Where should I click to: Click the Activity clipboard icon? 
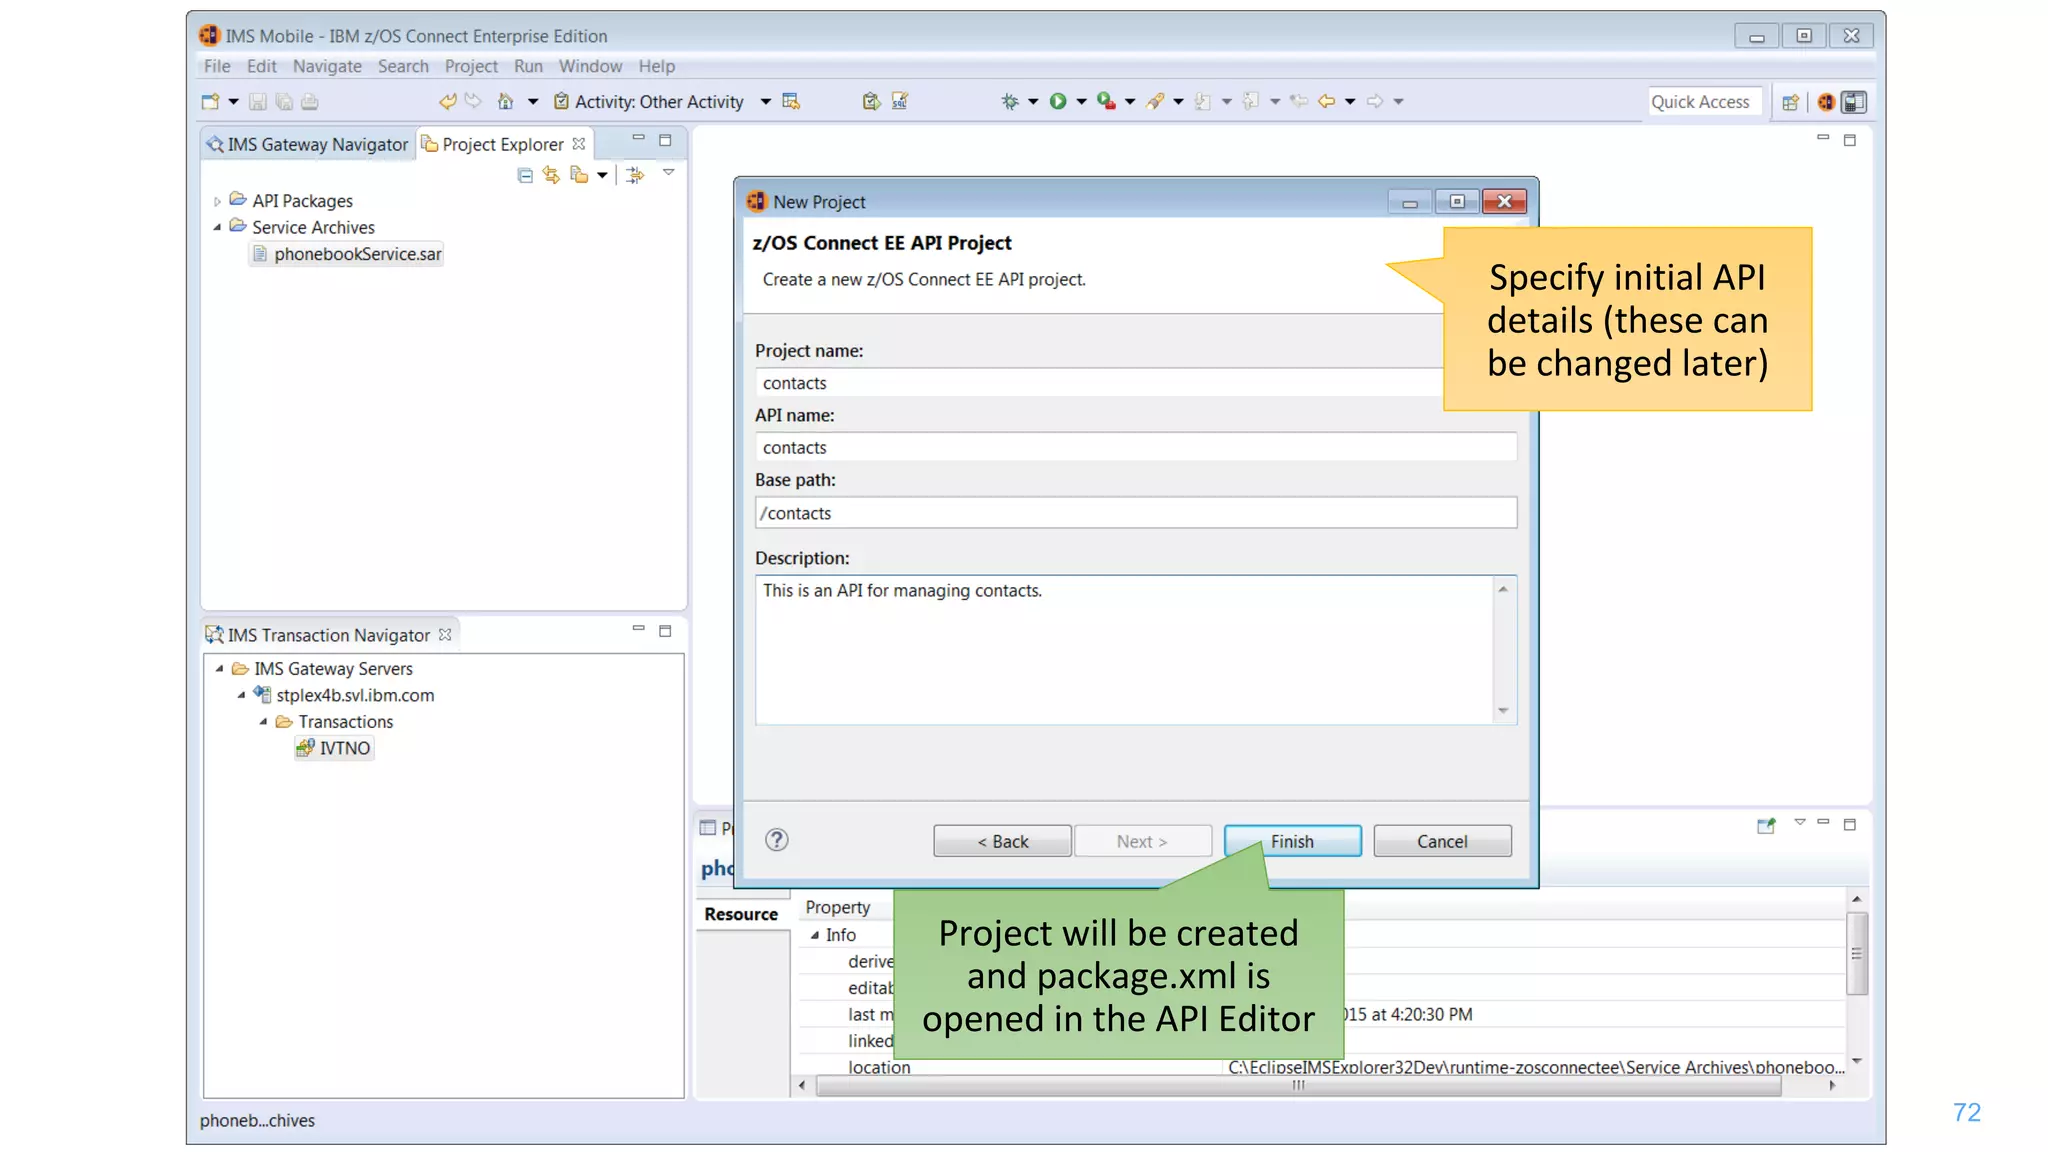point(561,101)
